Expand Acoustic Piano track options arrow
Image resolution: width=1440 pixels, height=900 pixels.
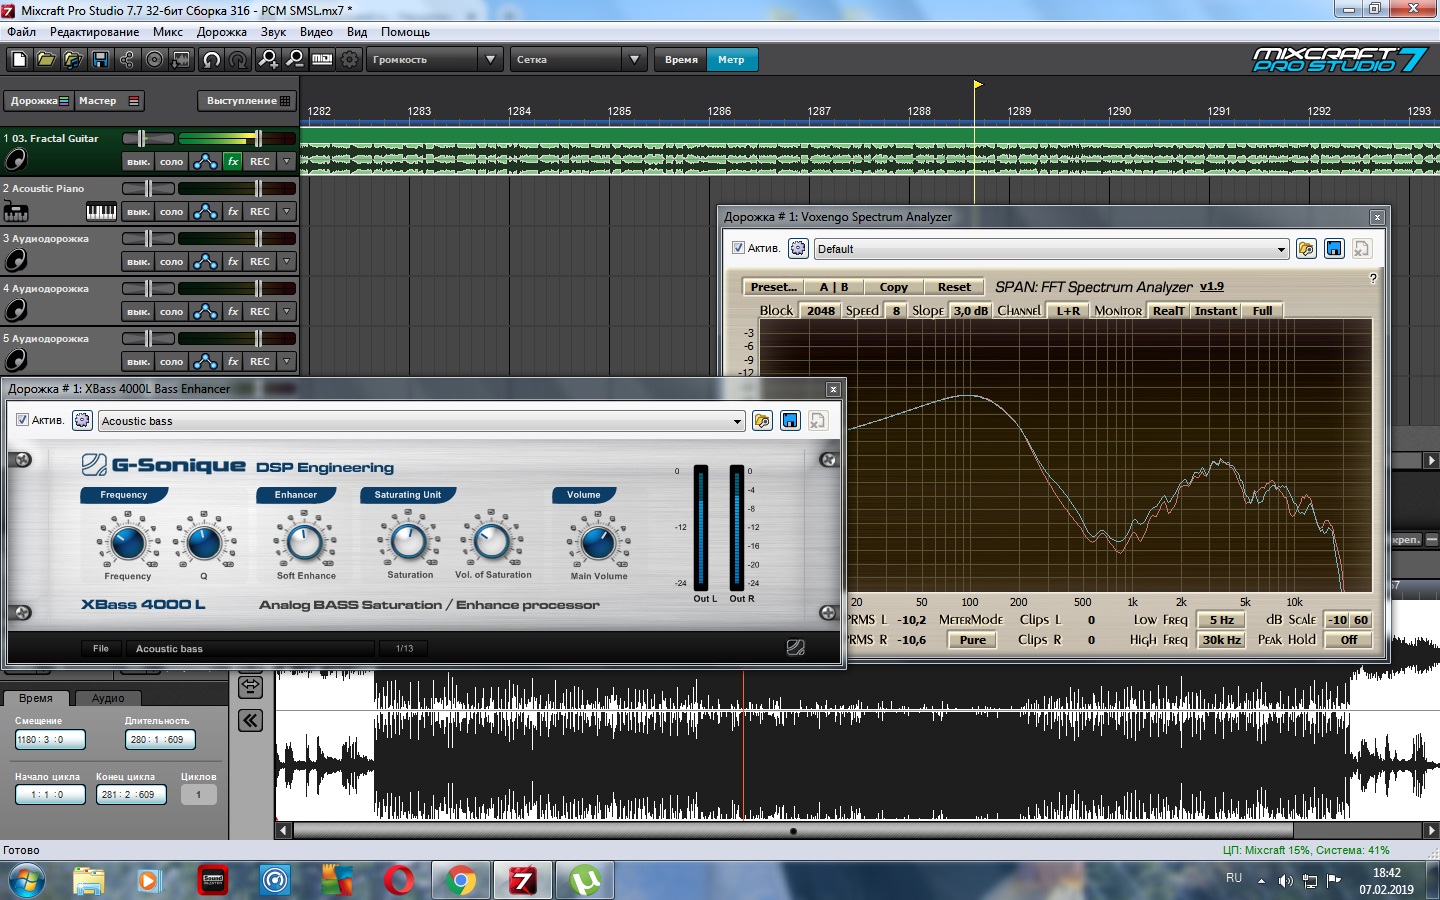(287, 211)
